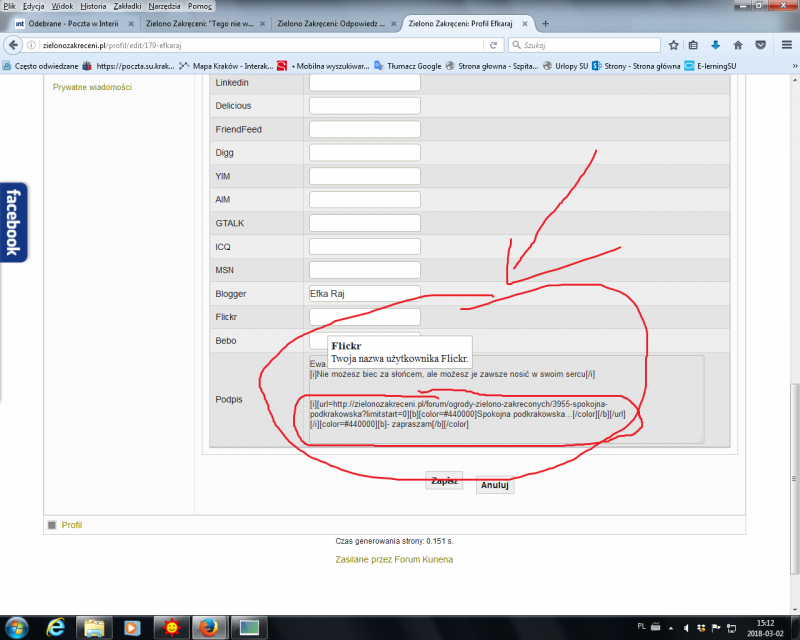Go to the browser Home icon
Screen dimensions: 800x640
(738, 45)
